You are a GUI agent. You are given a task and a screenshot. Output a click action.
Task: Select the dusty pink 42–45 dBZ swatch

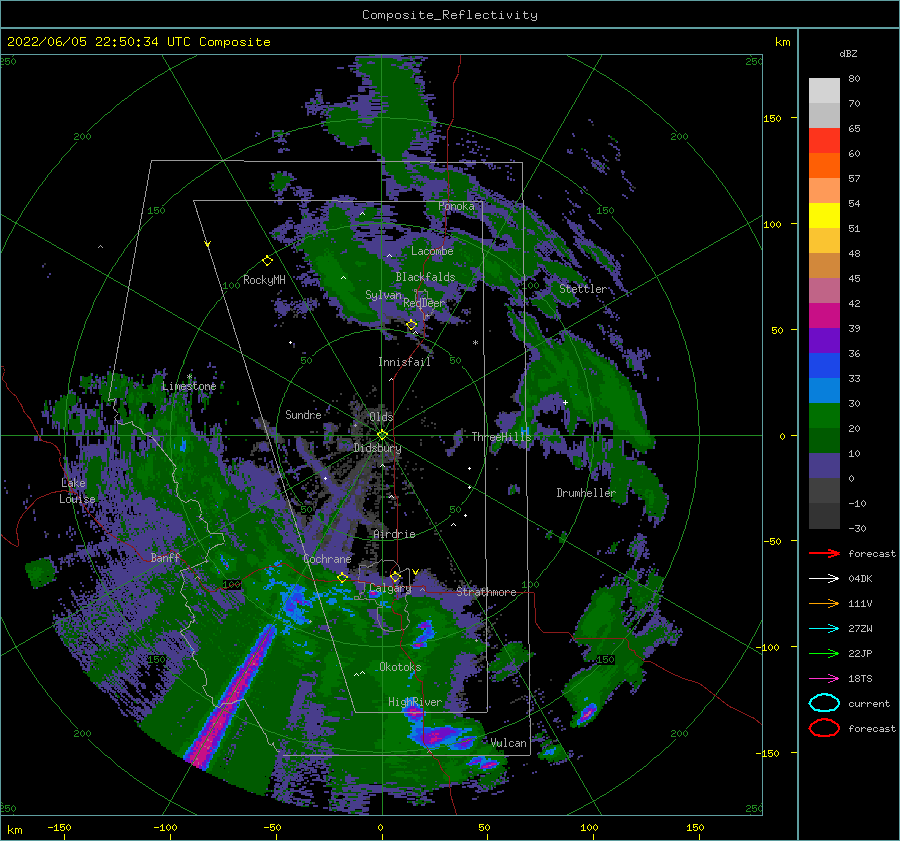tap(824, 290)
